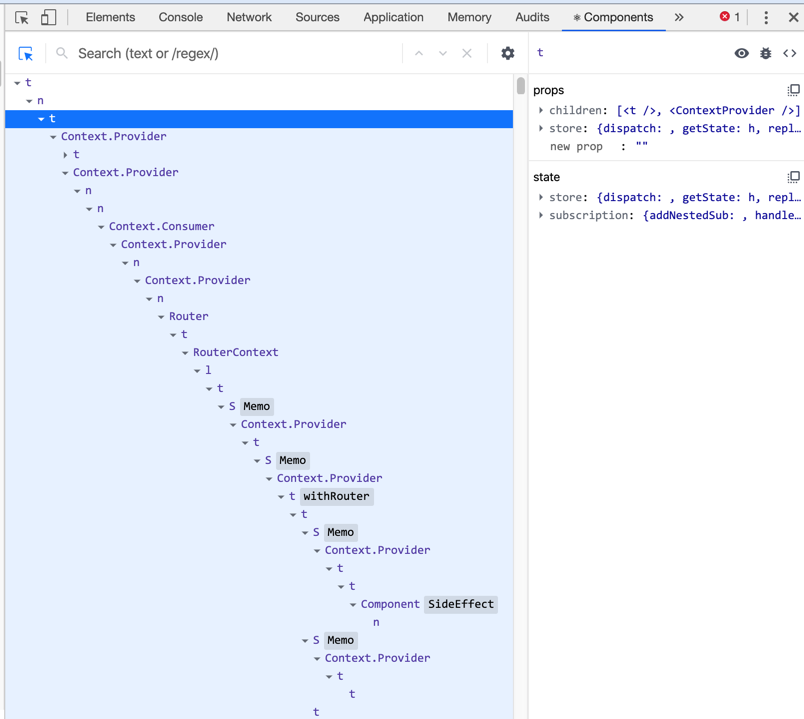Clear the search with the X icon
804x719 pixels.
[x=467, y=53]
